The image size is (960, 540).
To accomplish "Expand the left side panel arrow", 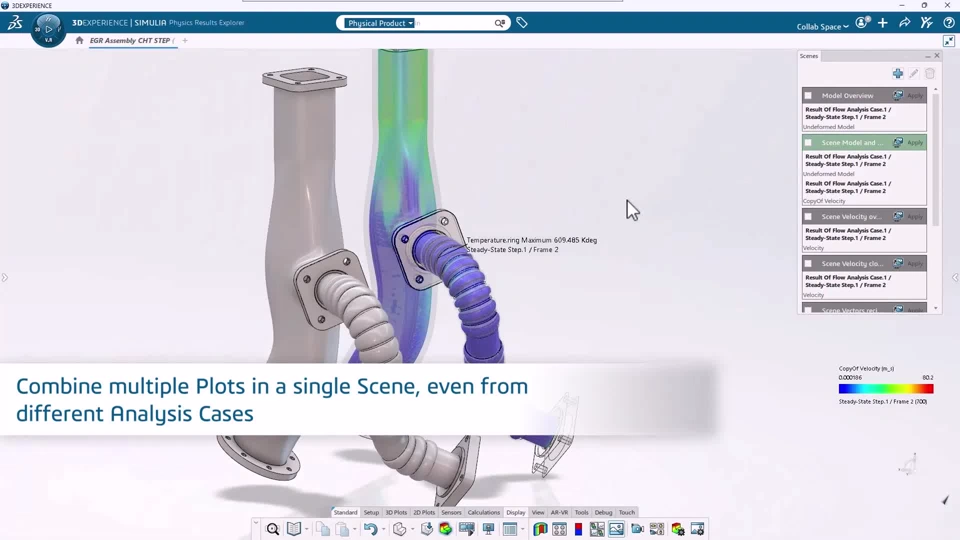I will click(4, 278).
